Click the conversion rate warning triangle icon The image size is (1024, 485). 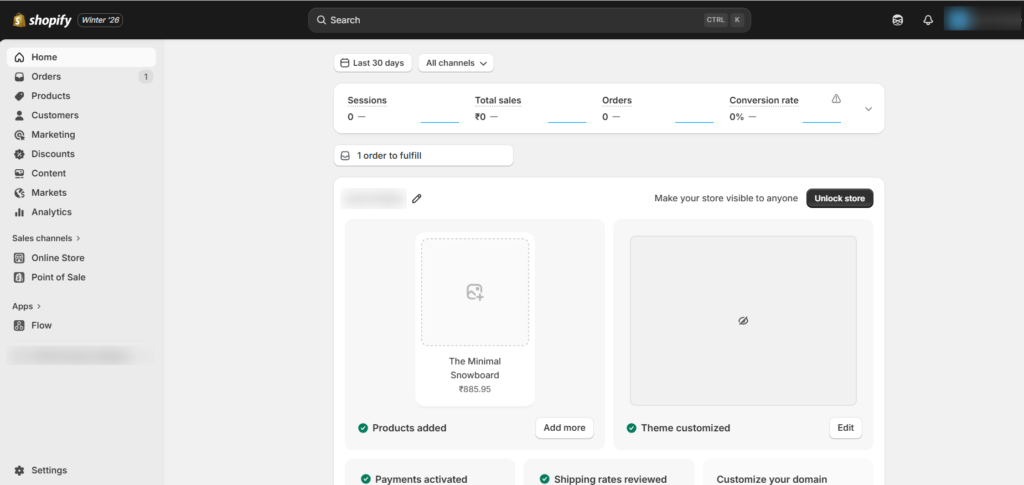pyautogui.click(x=836, y=99)
